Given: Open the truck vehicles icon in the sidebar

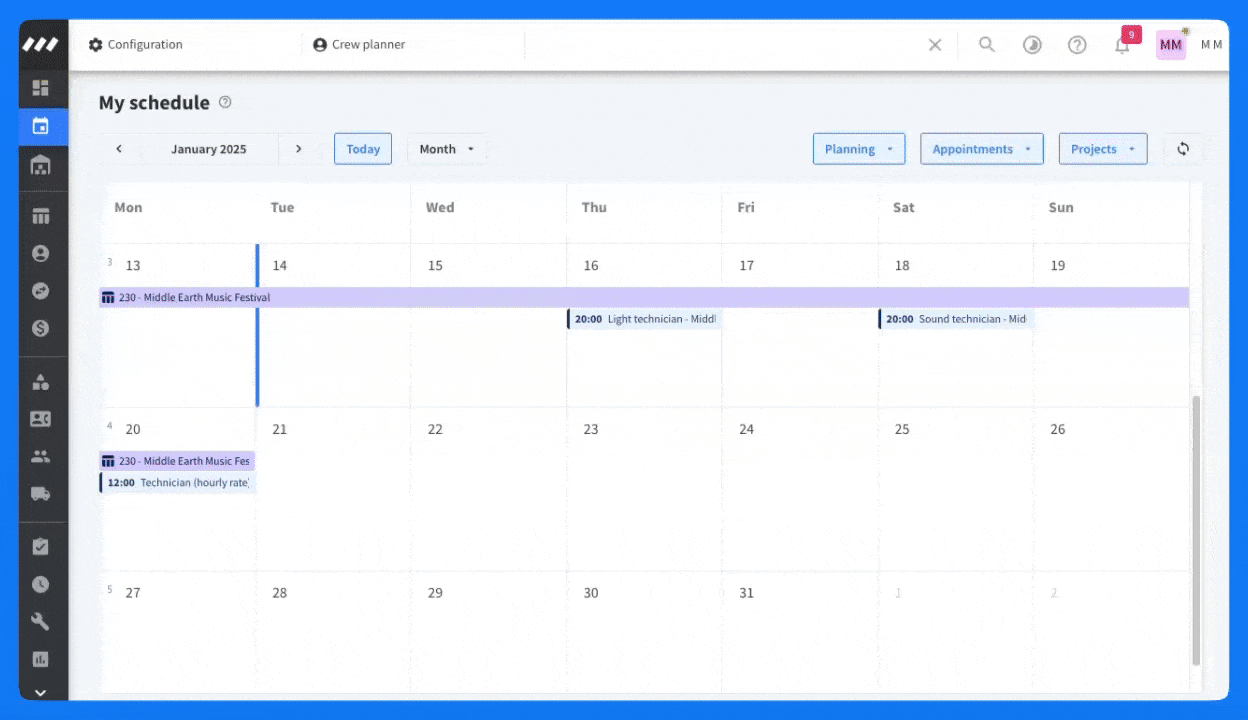Looking at the screenshot, I should pyautogui.click(x=41, y=493).
